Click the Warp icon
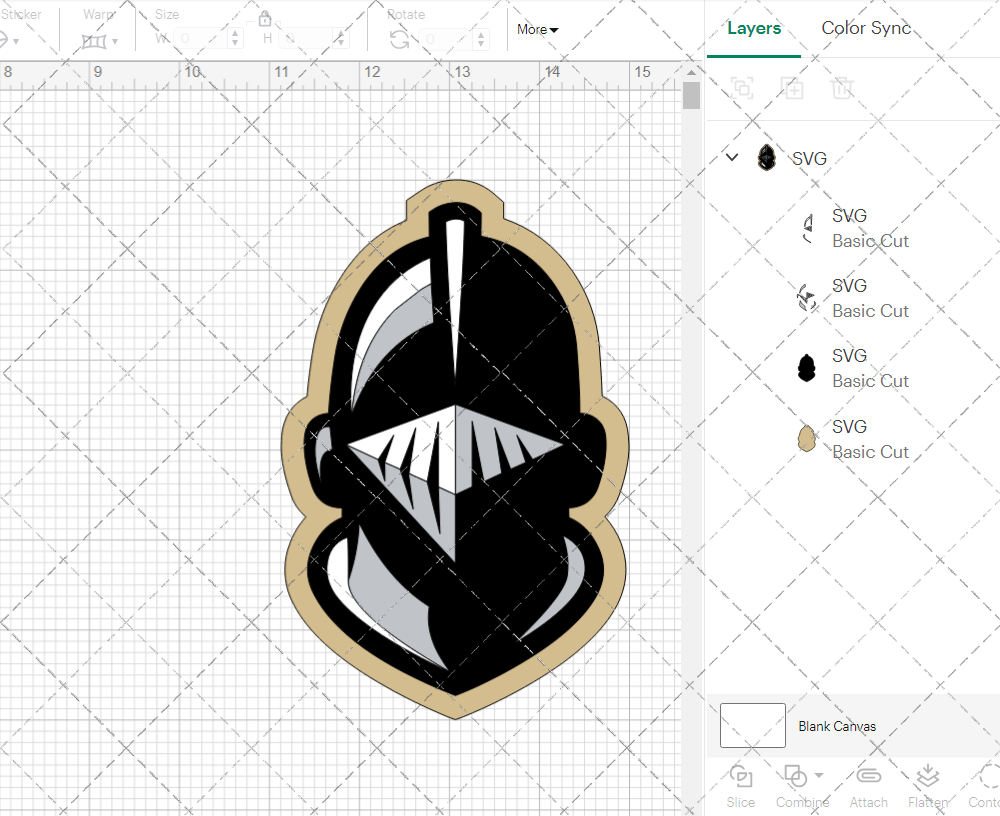Viewport: 1000px width, 816px height. click(x=94, y=41)
